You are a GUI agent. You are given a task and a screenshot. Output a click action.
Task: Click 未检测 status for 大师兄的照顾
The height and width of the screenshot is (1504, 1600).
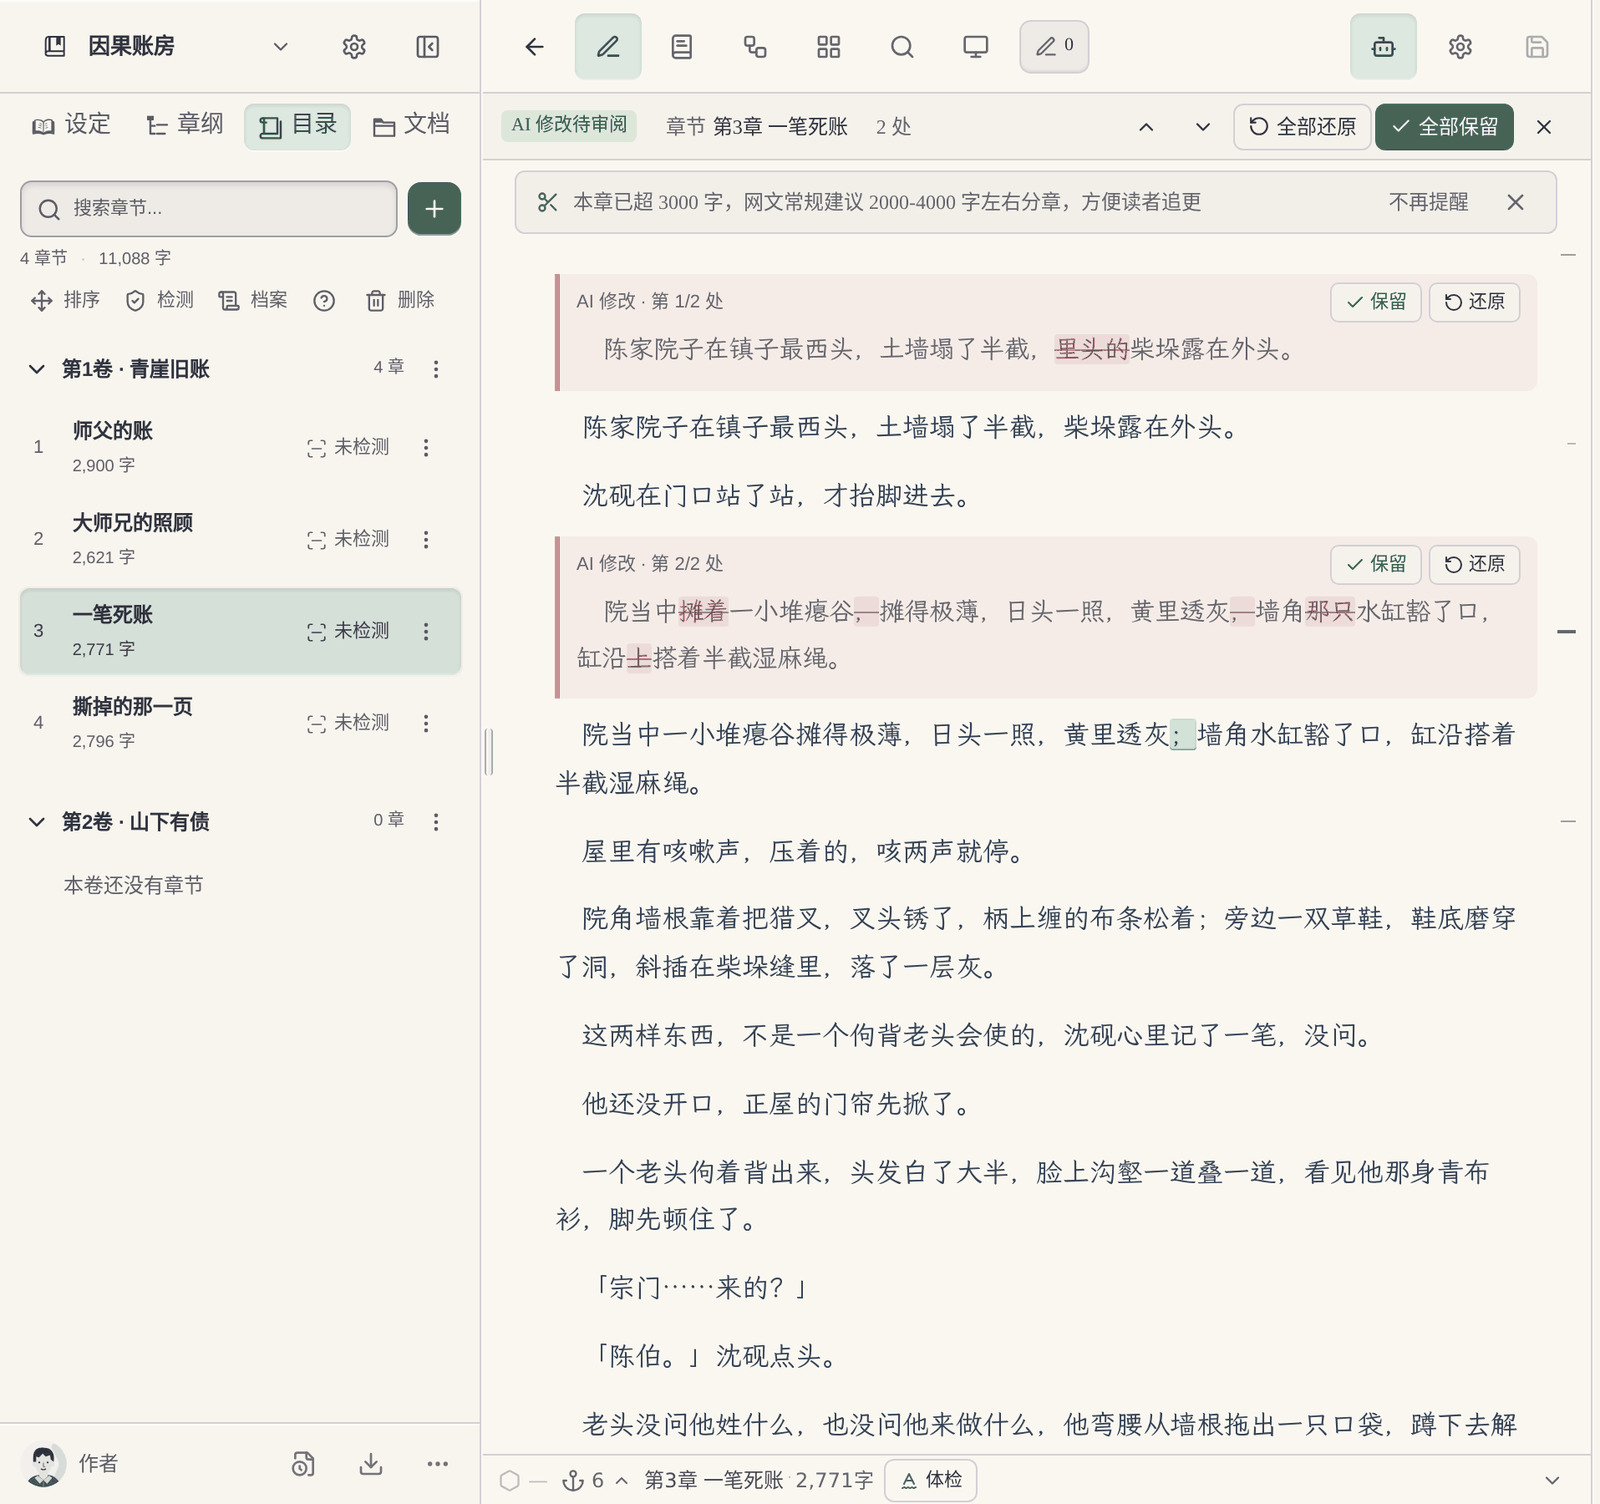(x=348, y=539)
